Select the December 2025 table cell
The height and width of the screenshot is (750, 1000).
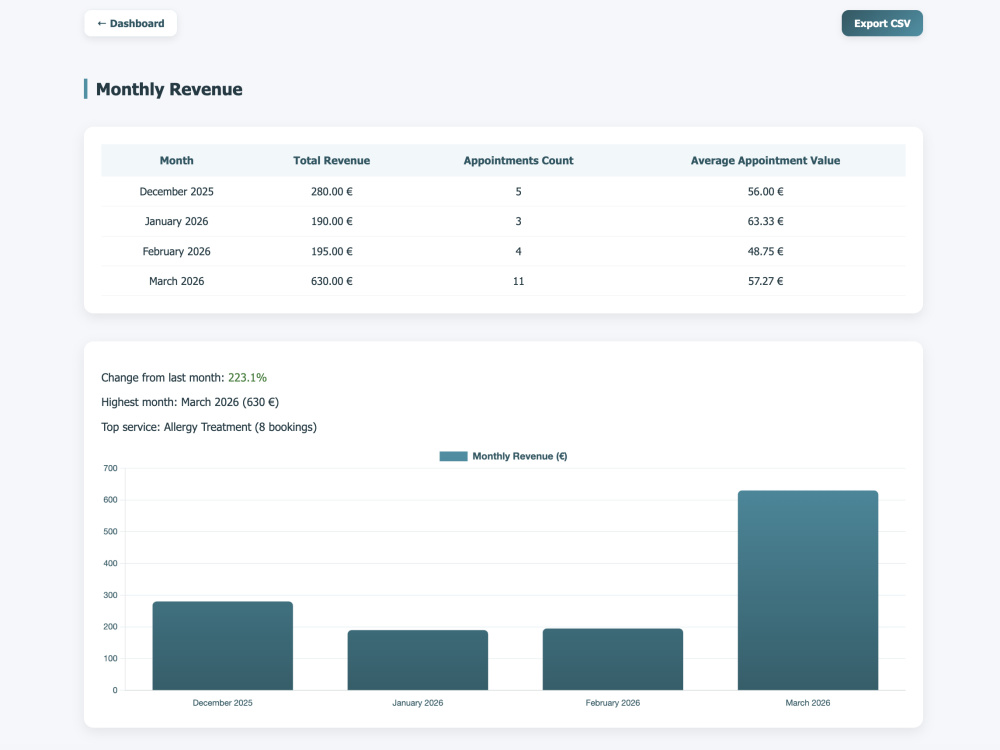pos(177,191)
